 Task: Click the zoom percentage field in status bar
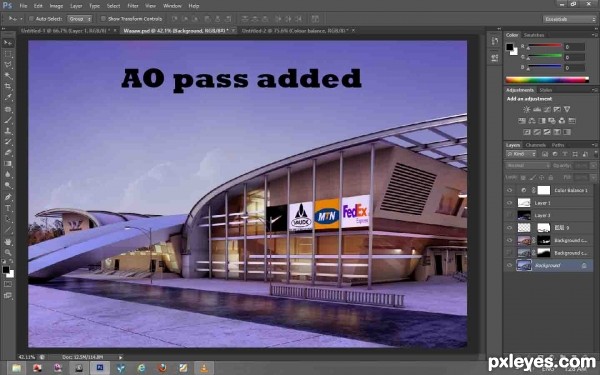point(26,357)
